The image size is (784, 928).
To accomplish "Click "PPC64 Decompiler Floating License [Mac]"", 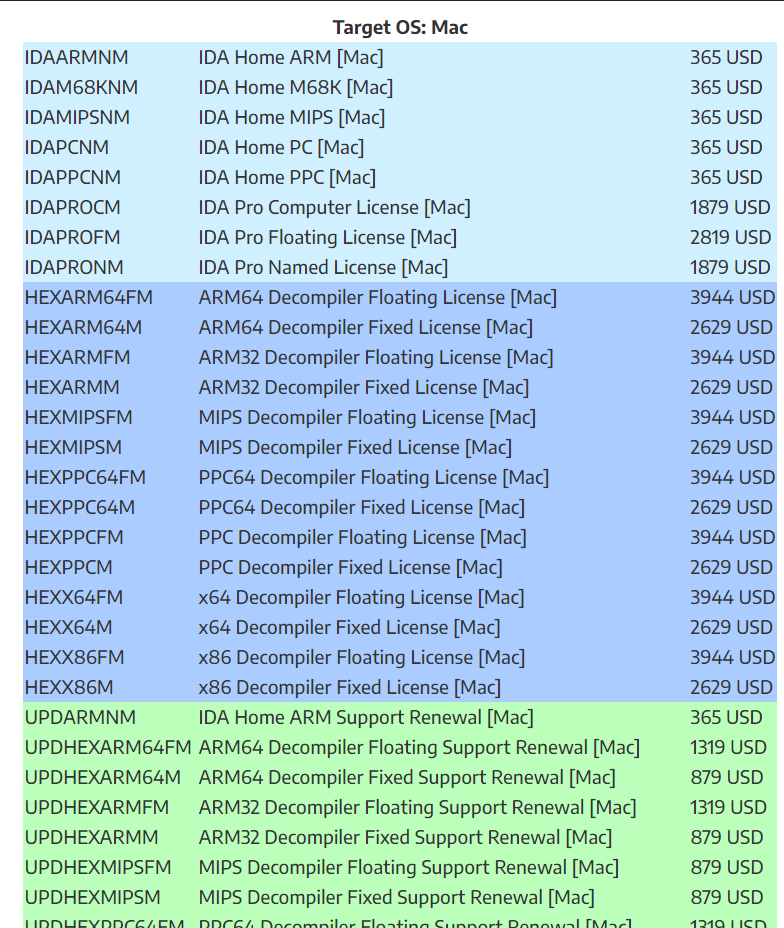I will click(x=374, y=477).
